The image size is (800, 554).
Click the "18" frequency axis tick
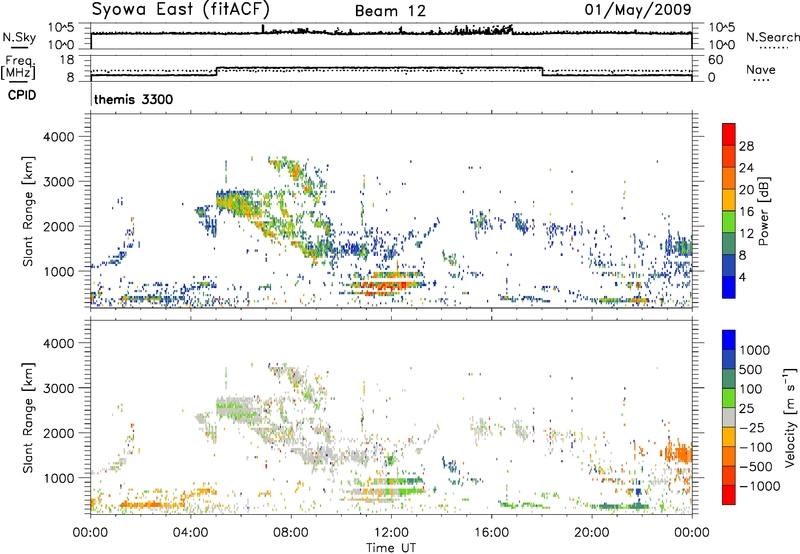(x=68, y=60)
